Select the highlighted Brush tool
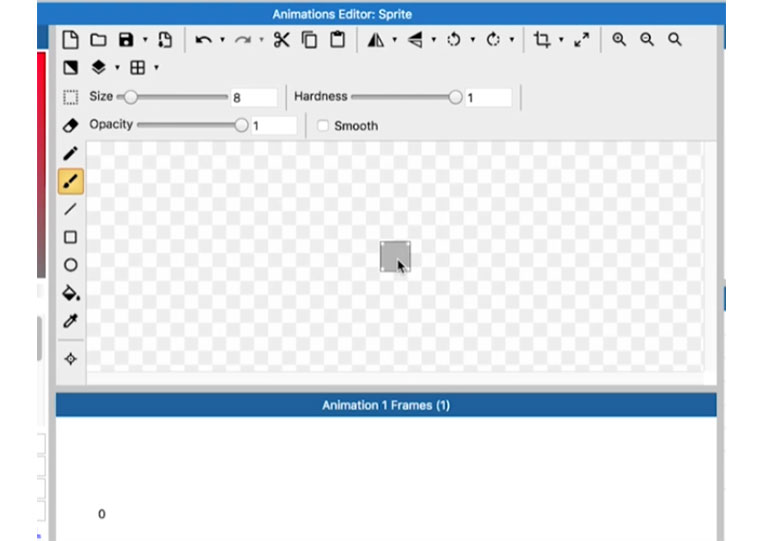763x541 pixels. (71, 181)
